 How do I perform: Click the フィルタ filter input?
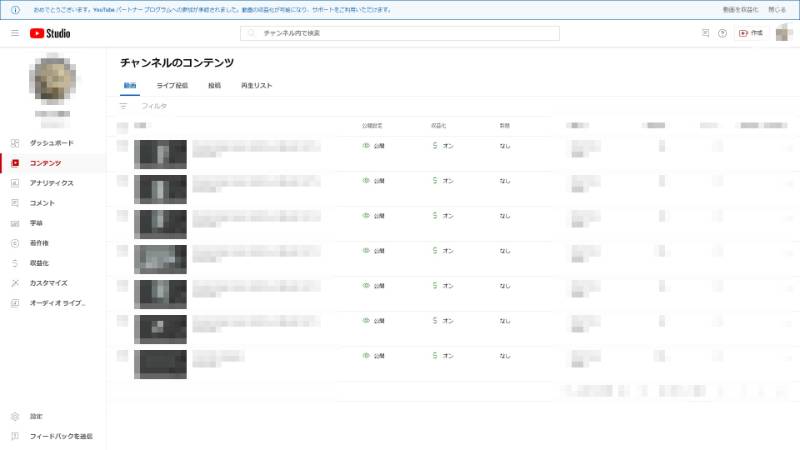(x=154, y=106)
